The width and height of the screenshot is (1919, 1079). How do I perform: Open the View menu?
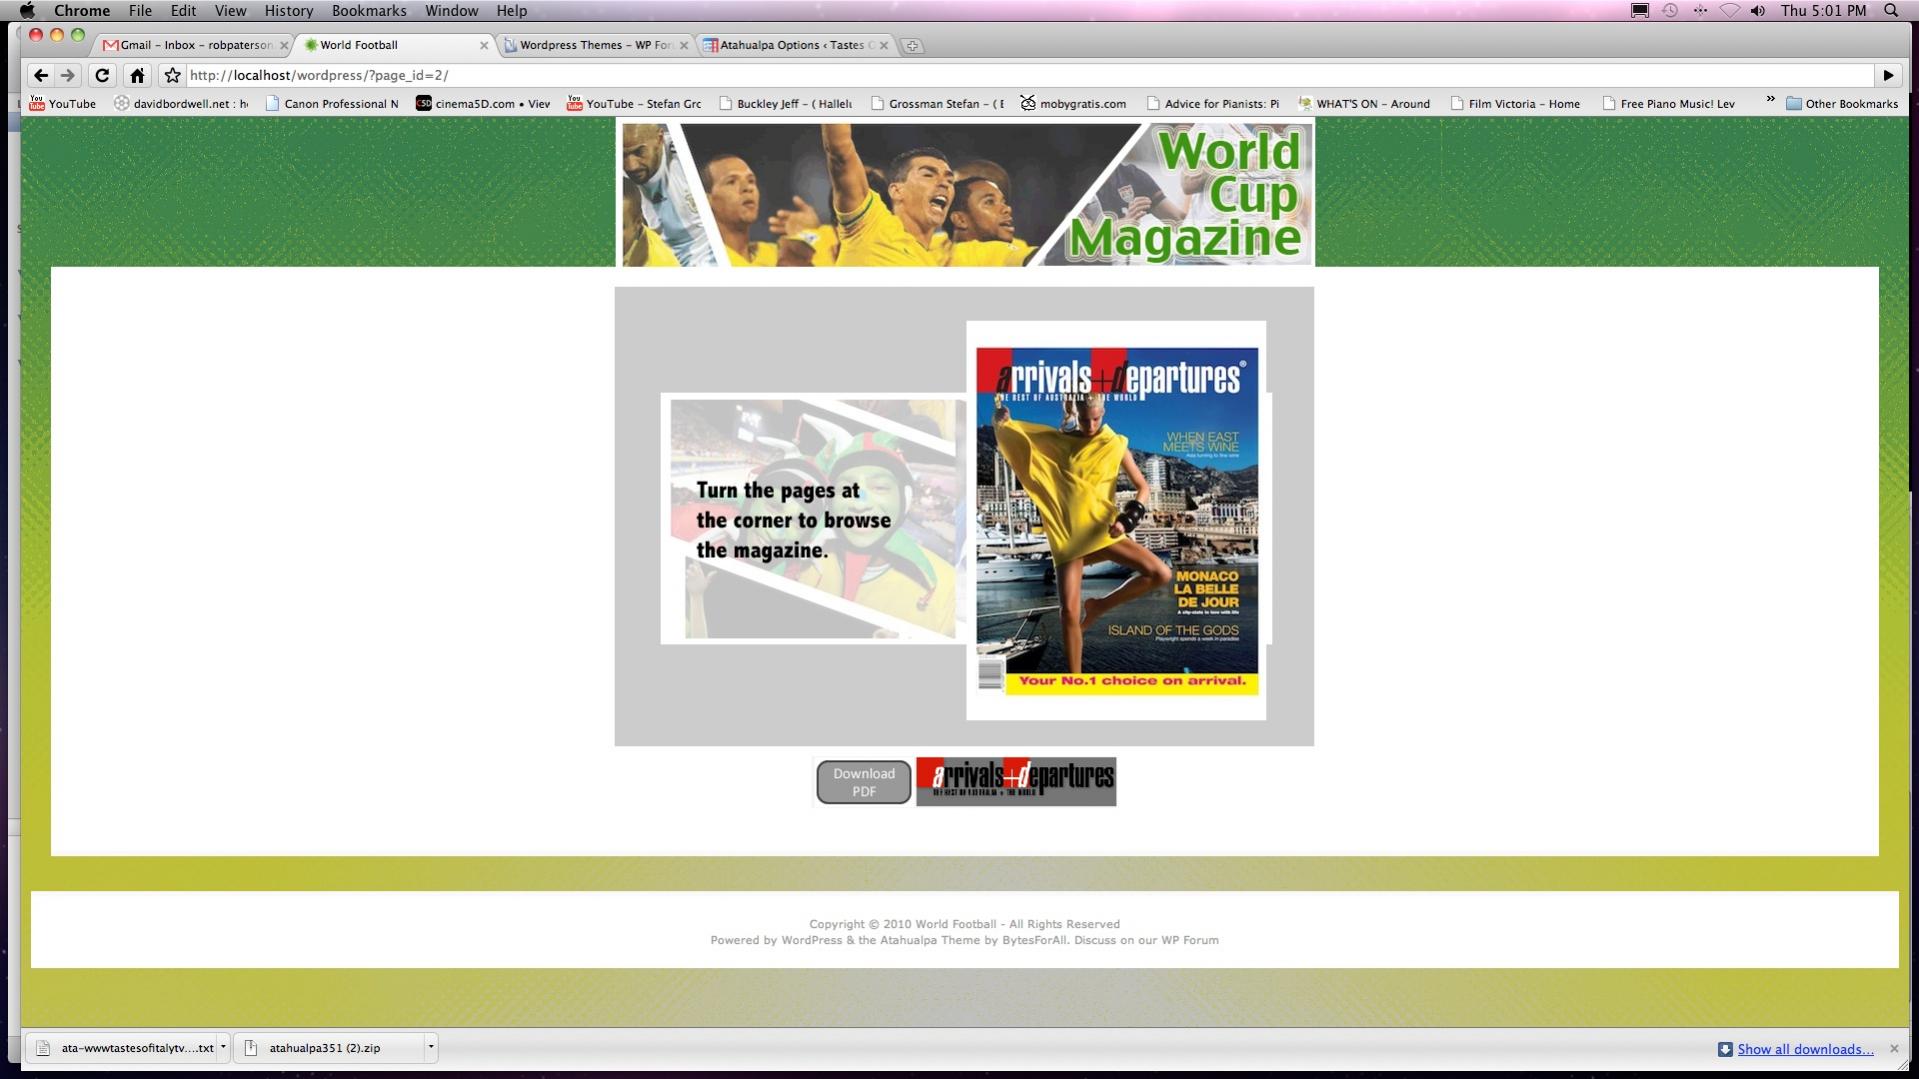pyautogui.click(x=230, y=10)
